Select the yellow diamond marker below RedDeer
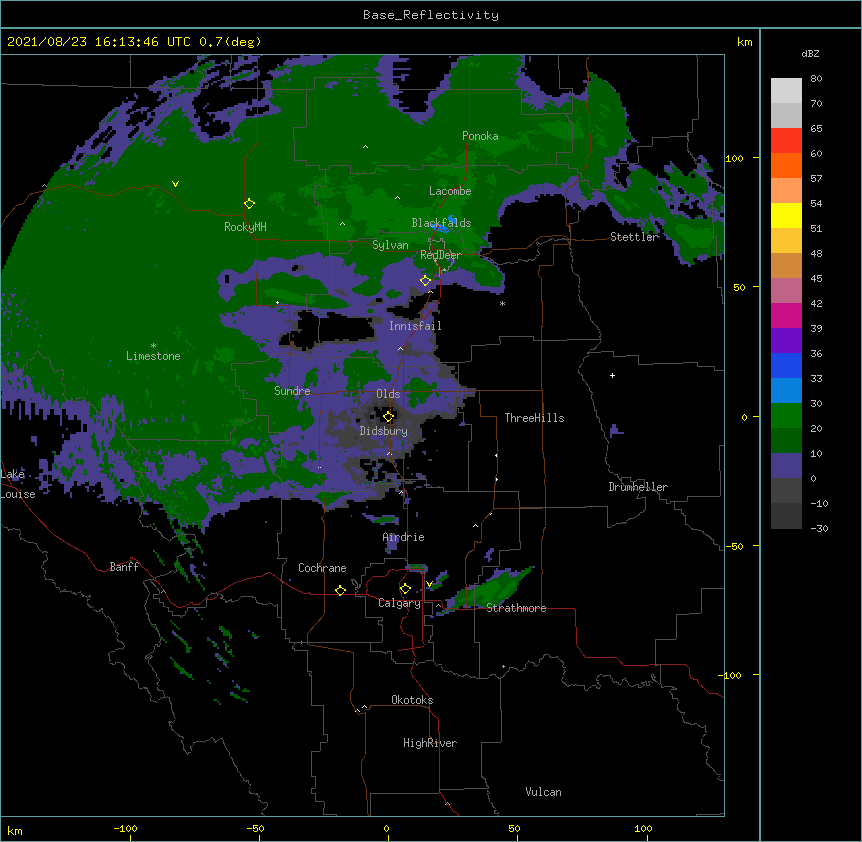The height and width of the screenshot is (842, 862). [426, 281]
